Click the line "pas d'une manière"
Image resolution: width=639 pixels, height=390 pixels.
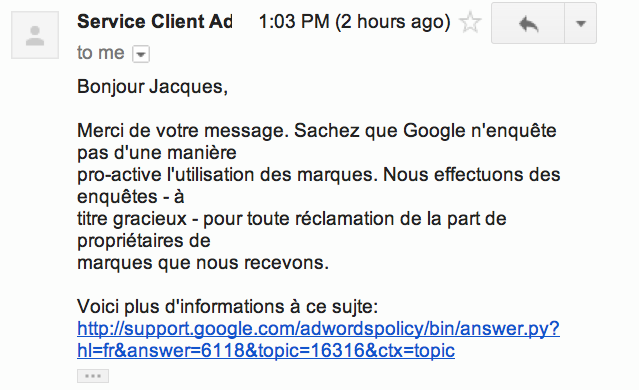point(157,153)
